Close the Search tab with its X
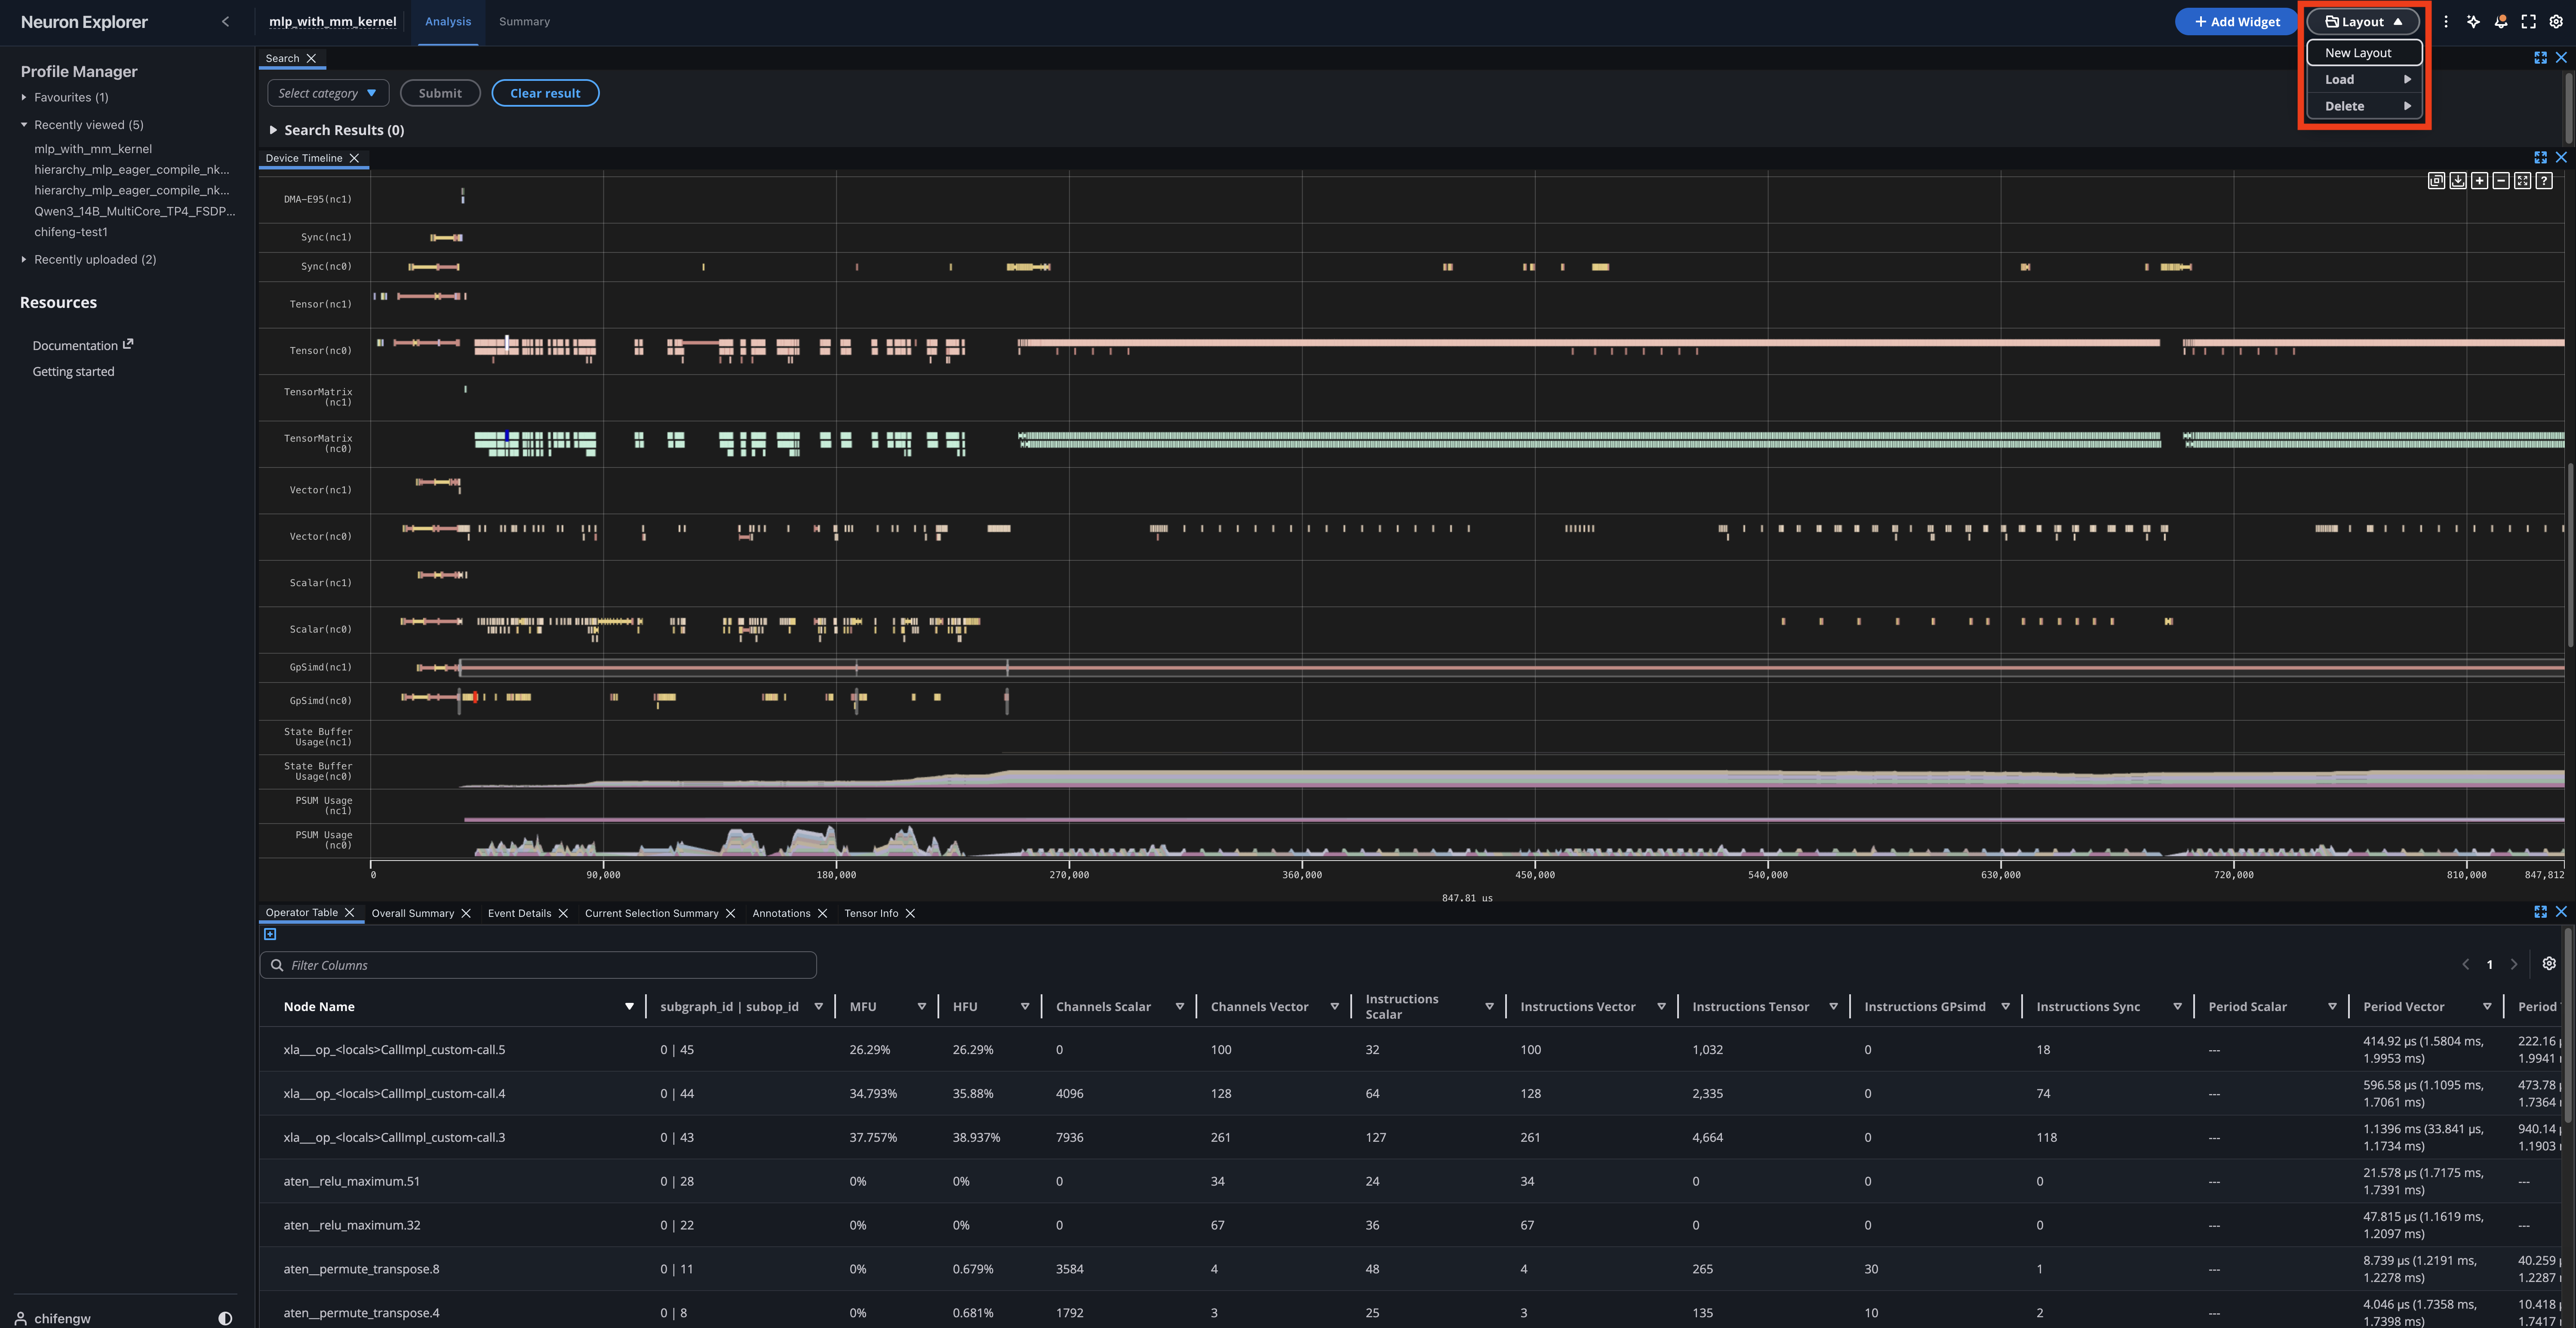 tap(311, 58)
